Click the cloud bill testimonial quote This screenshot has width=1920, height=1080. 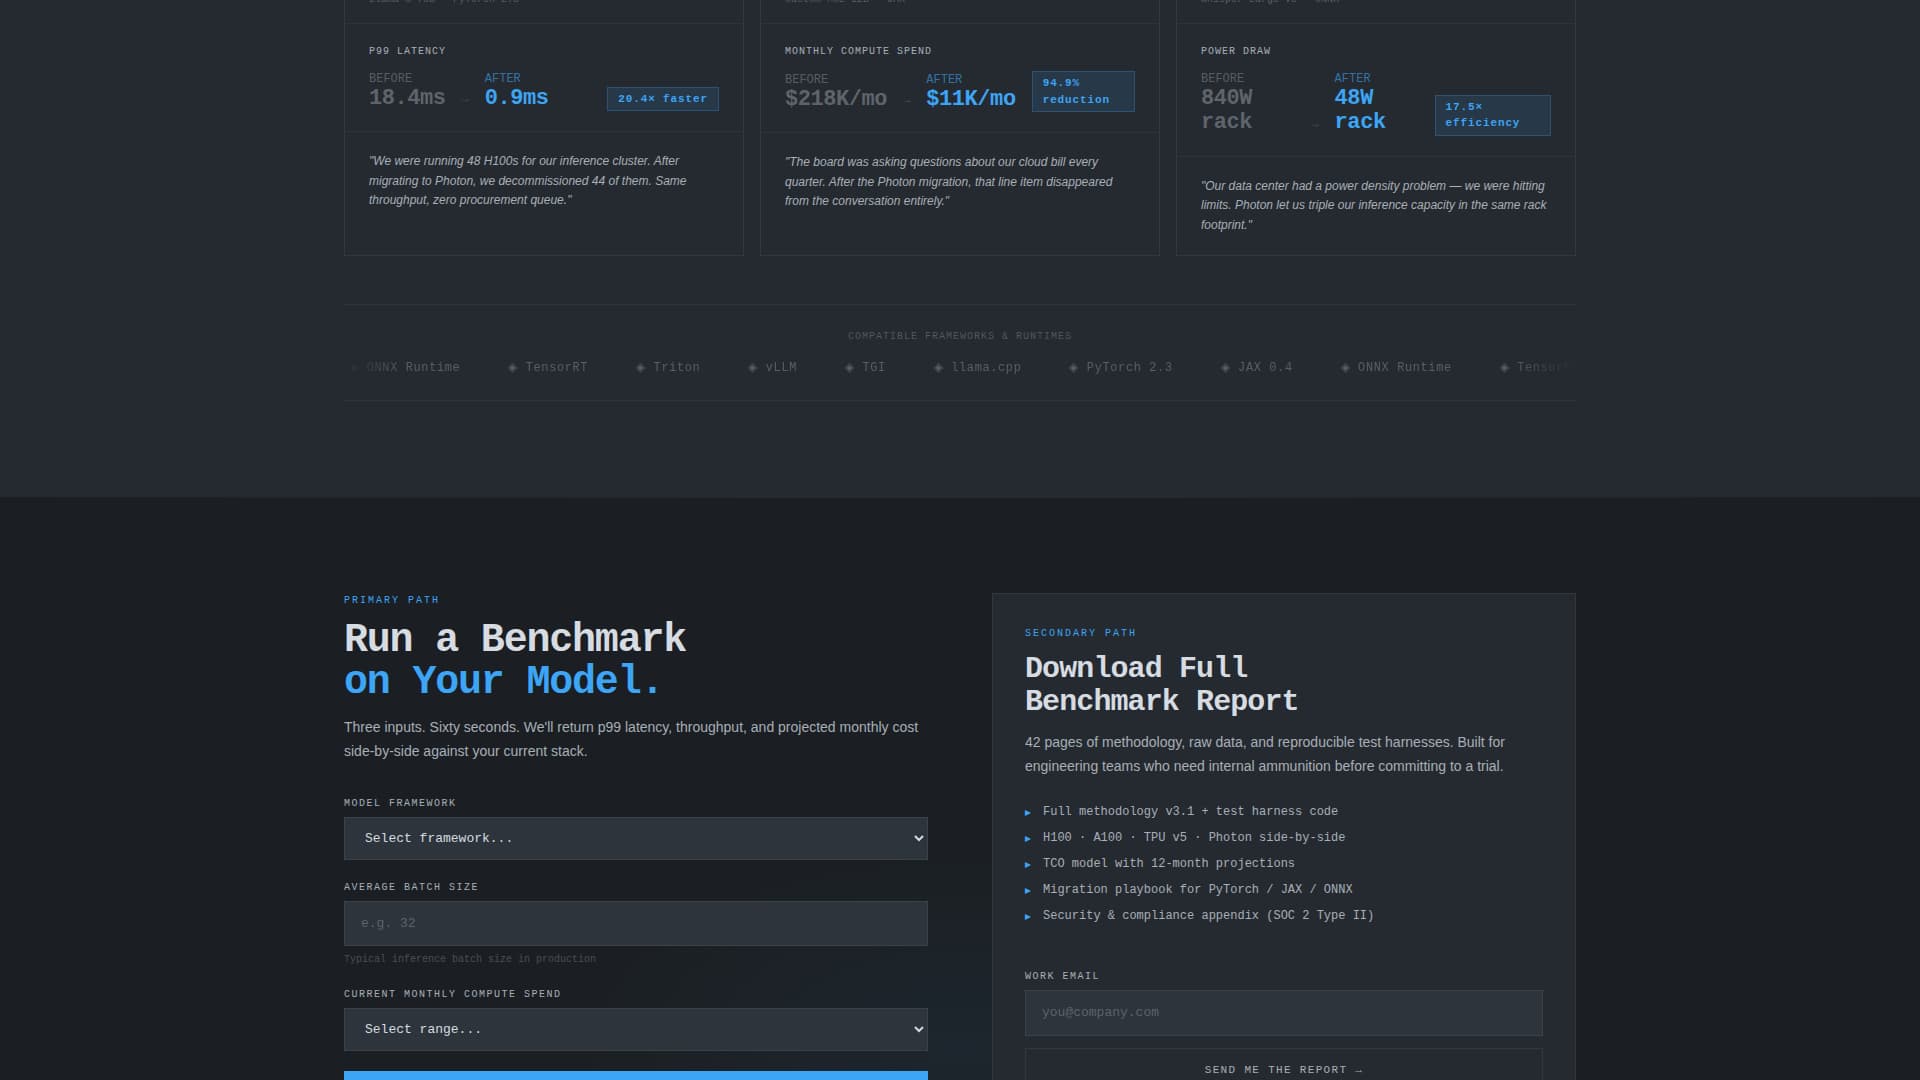[949, 181]
